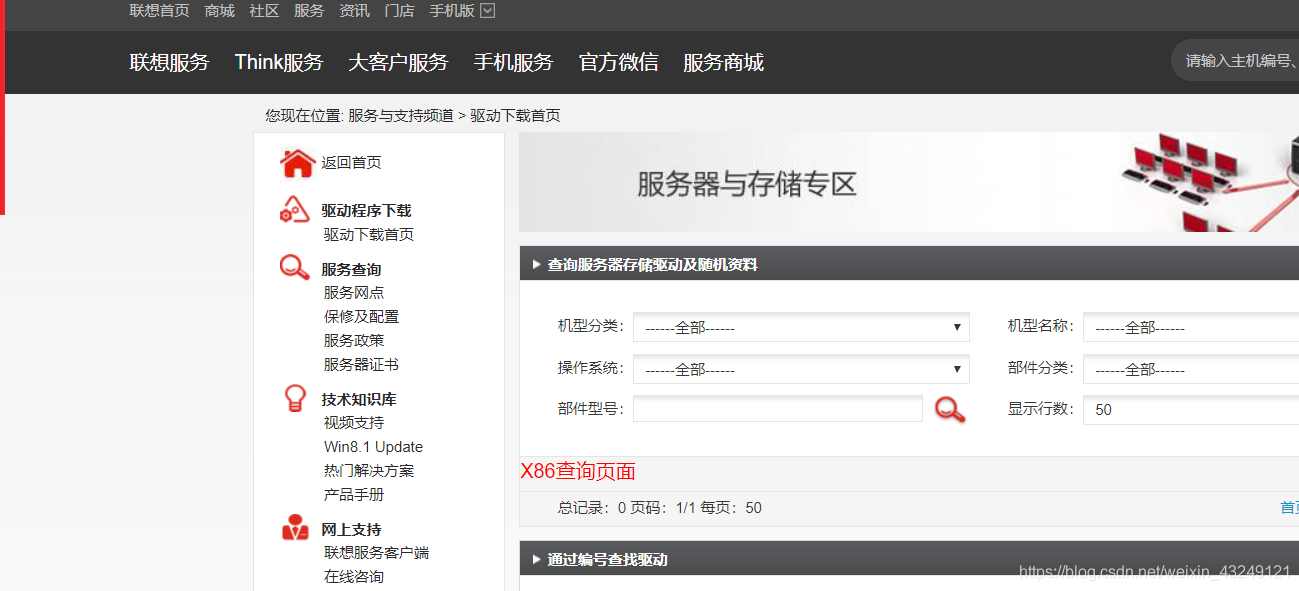Open the 操作系统 dropdown
Image resolution: width=1299 pixels, height=591 pixels.
coord(801,369)
